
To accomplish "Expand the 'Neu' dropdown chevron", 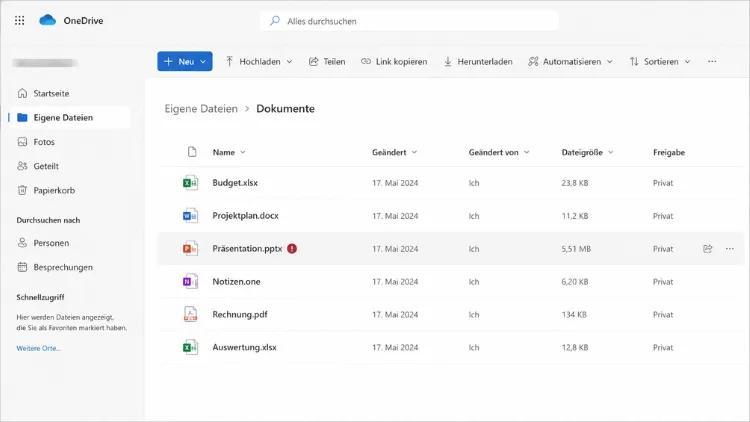I will coord(203,62).
